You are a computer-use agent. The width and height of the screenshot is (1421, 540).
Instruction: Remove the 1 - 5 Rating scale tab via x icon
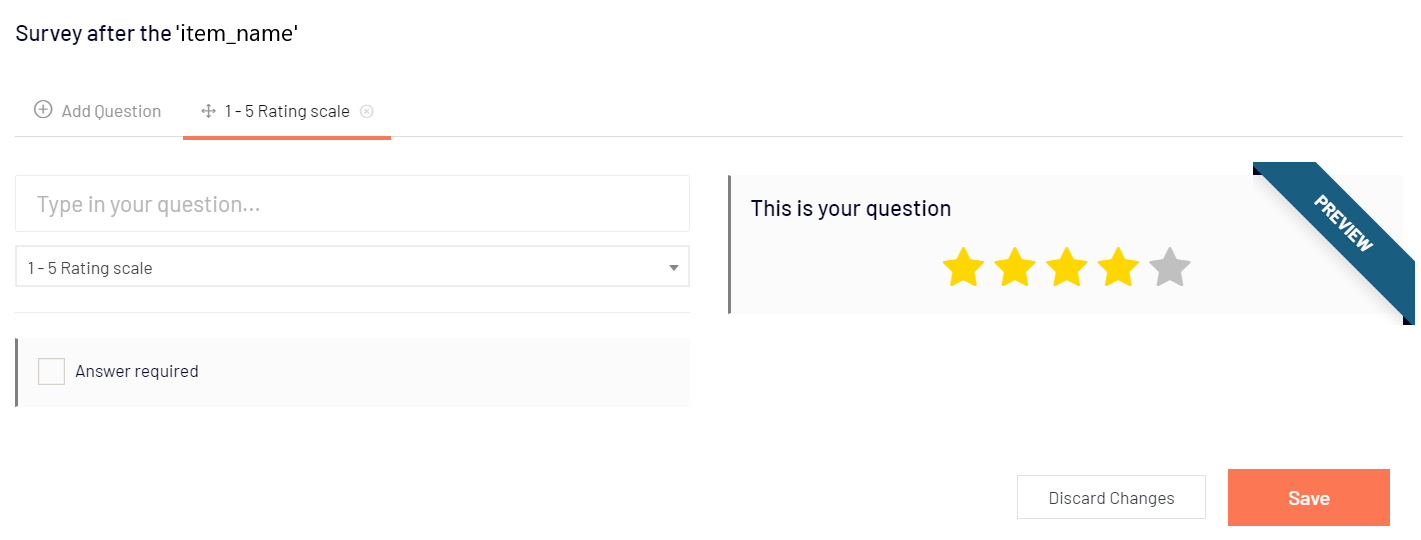[367, 111]
